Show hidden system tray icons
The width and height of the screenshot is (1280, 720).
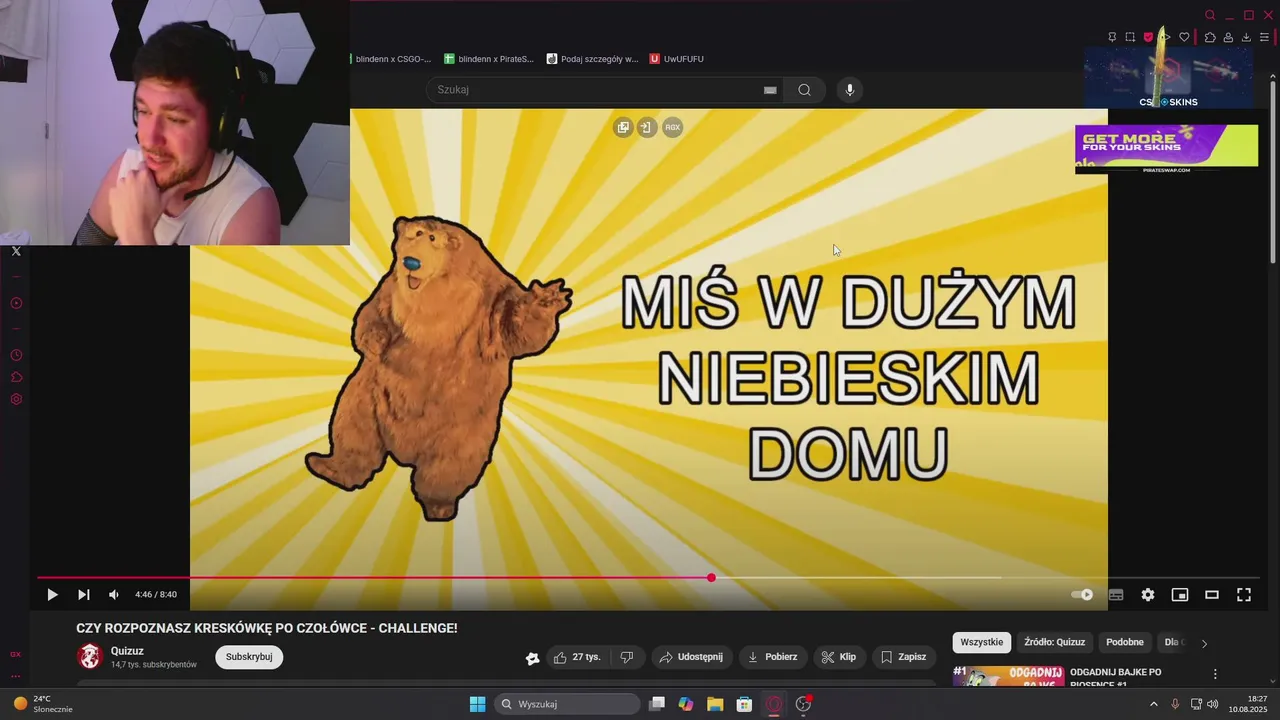1153,704
